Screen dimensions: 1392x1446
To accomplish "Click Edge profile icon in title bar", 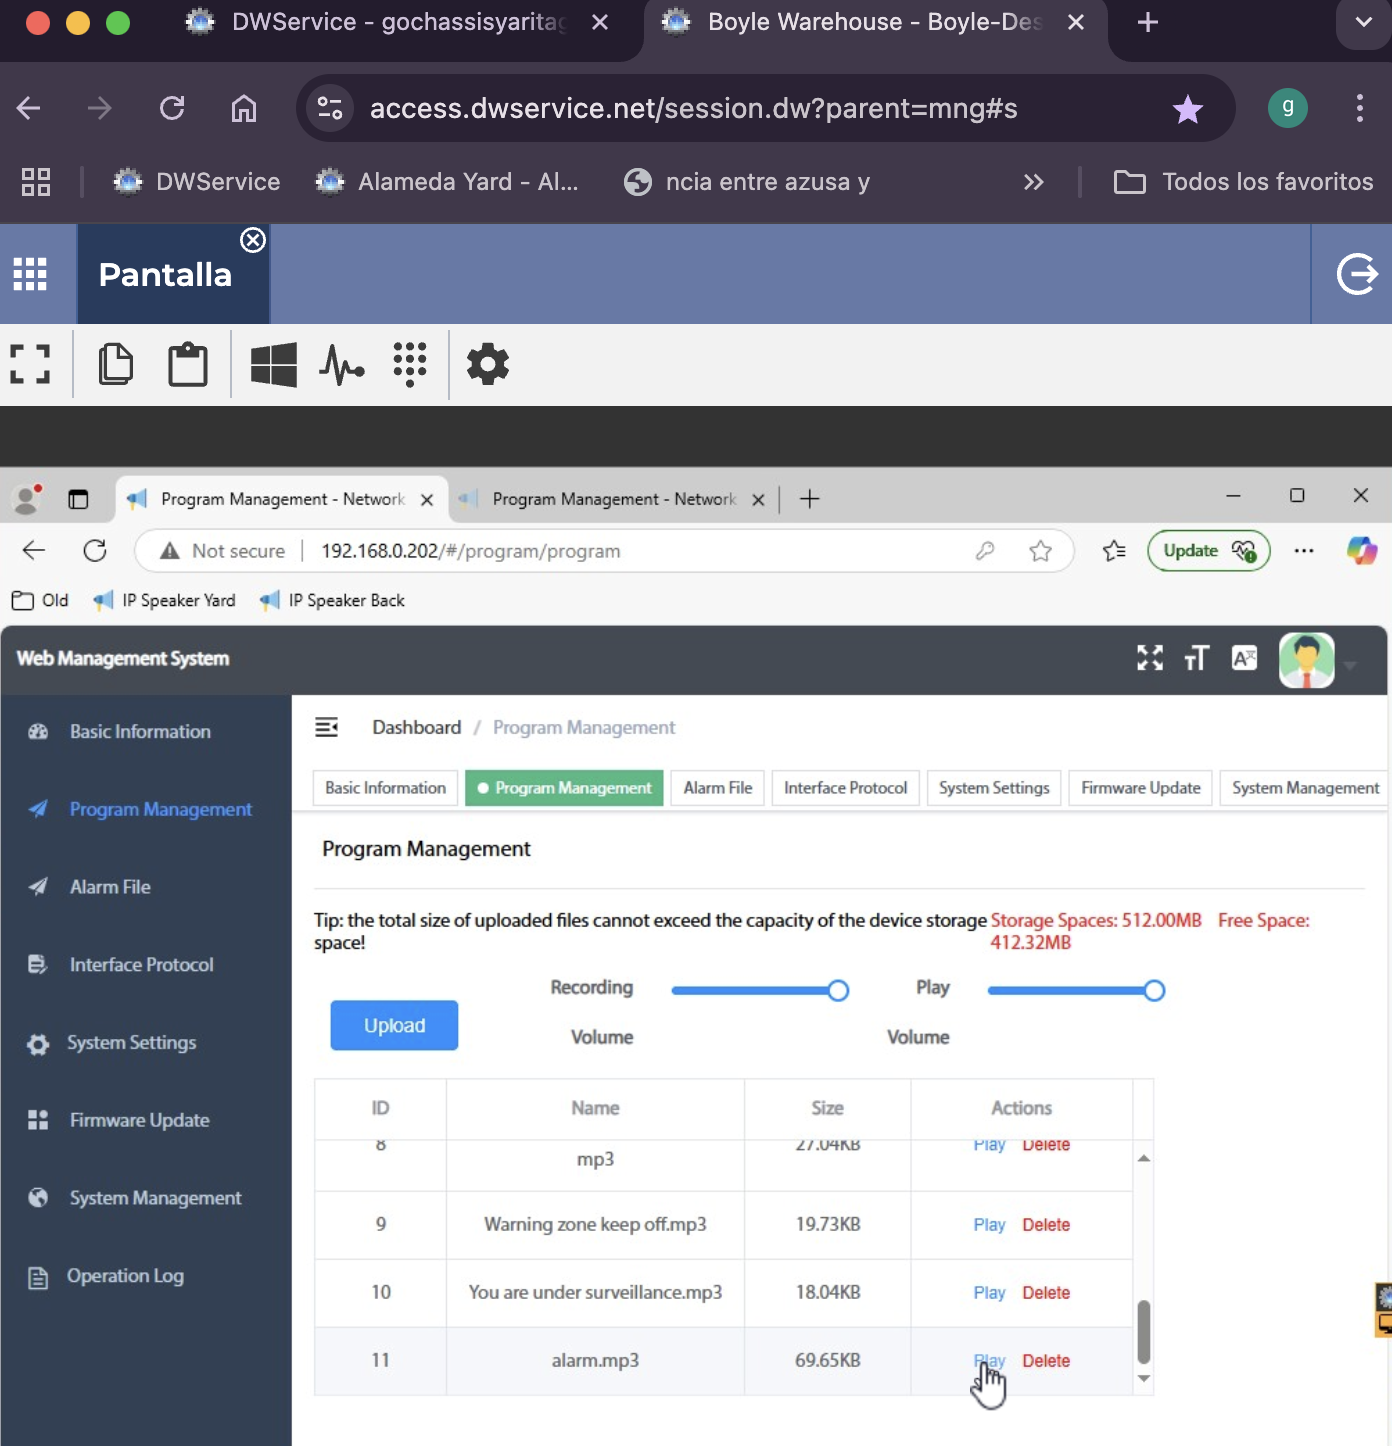I will click(x=27, y=498).
